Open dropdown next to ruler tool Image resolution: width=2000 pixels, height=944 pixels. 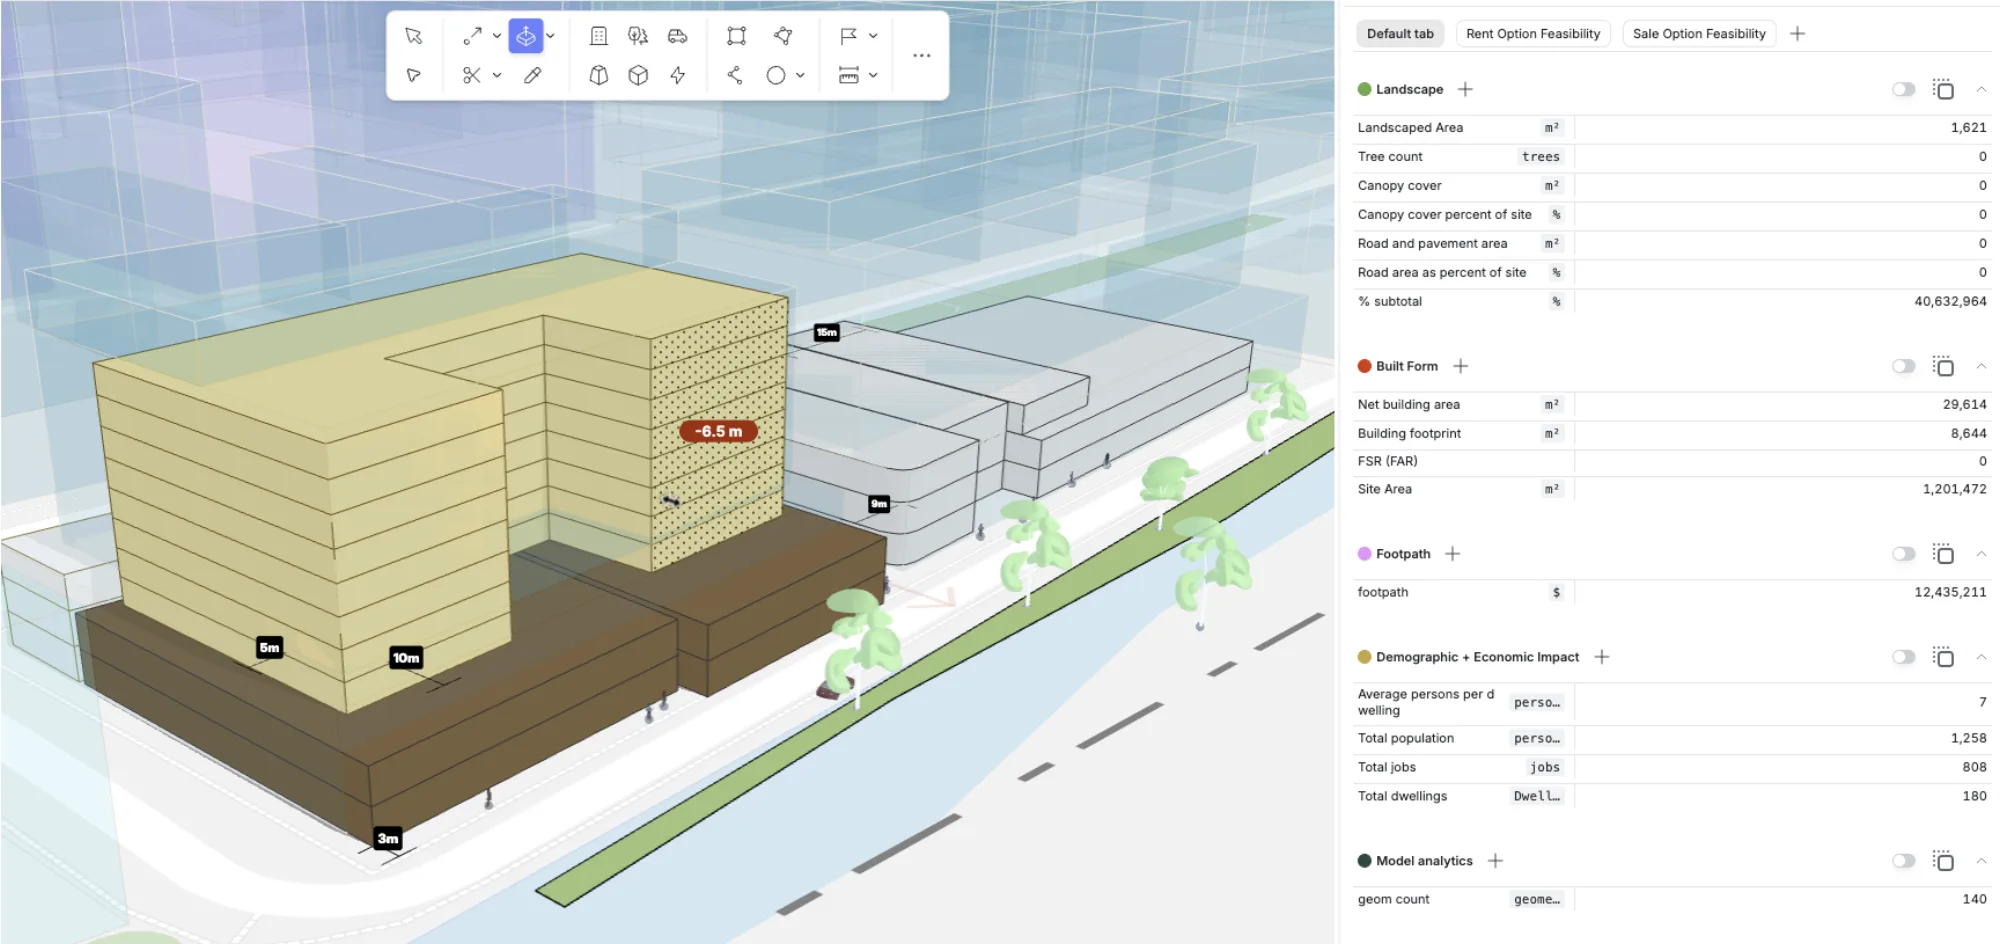[x=873, y=75]
